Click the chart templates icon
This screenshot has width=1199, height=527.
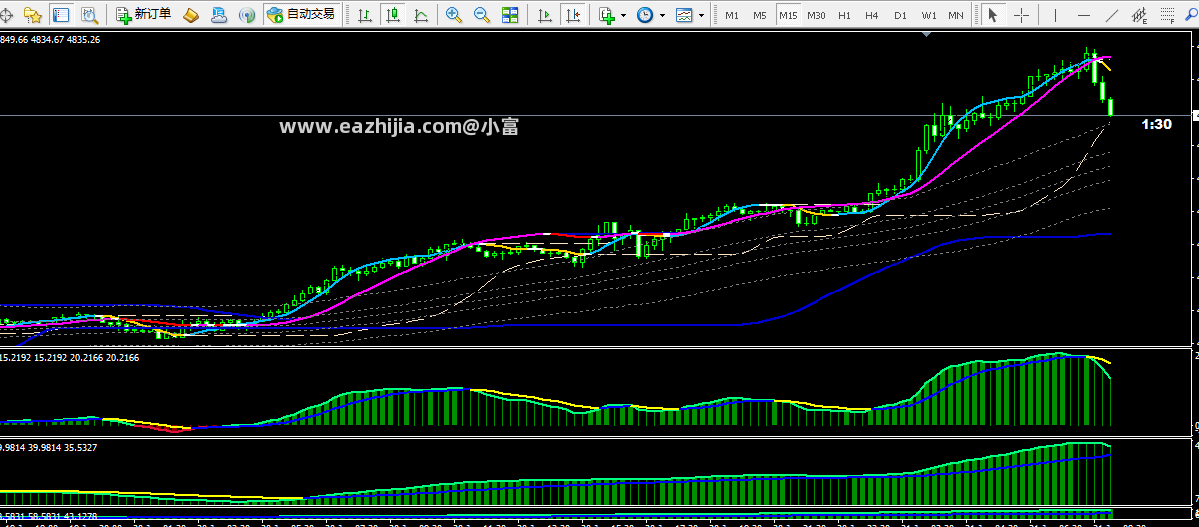click(x=684, y=15)
